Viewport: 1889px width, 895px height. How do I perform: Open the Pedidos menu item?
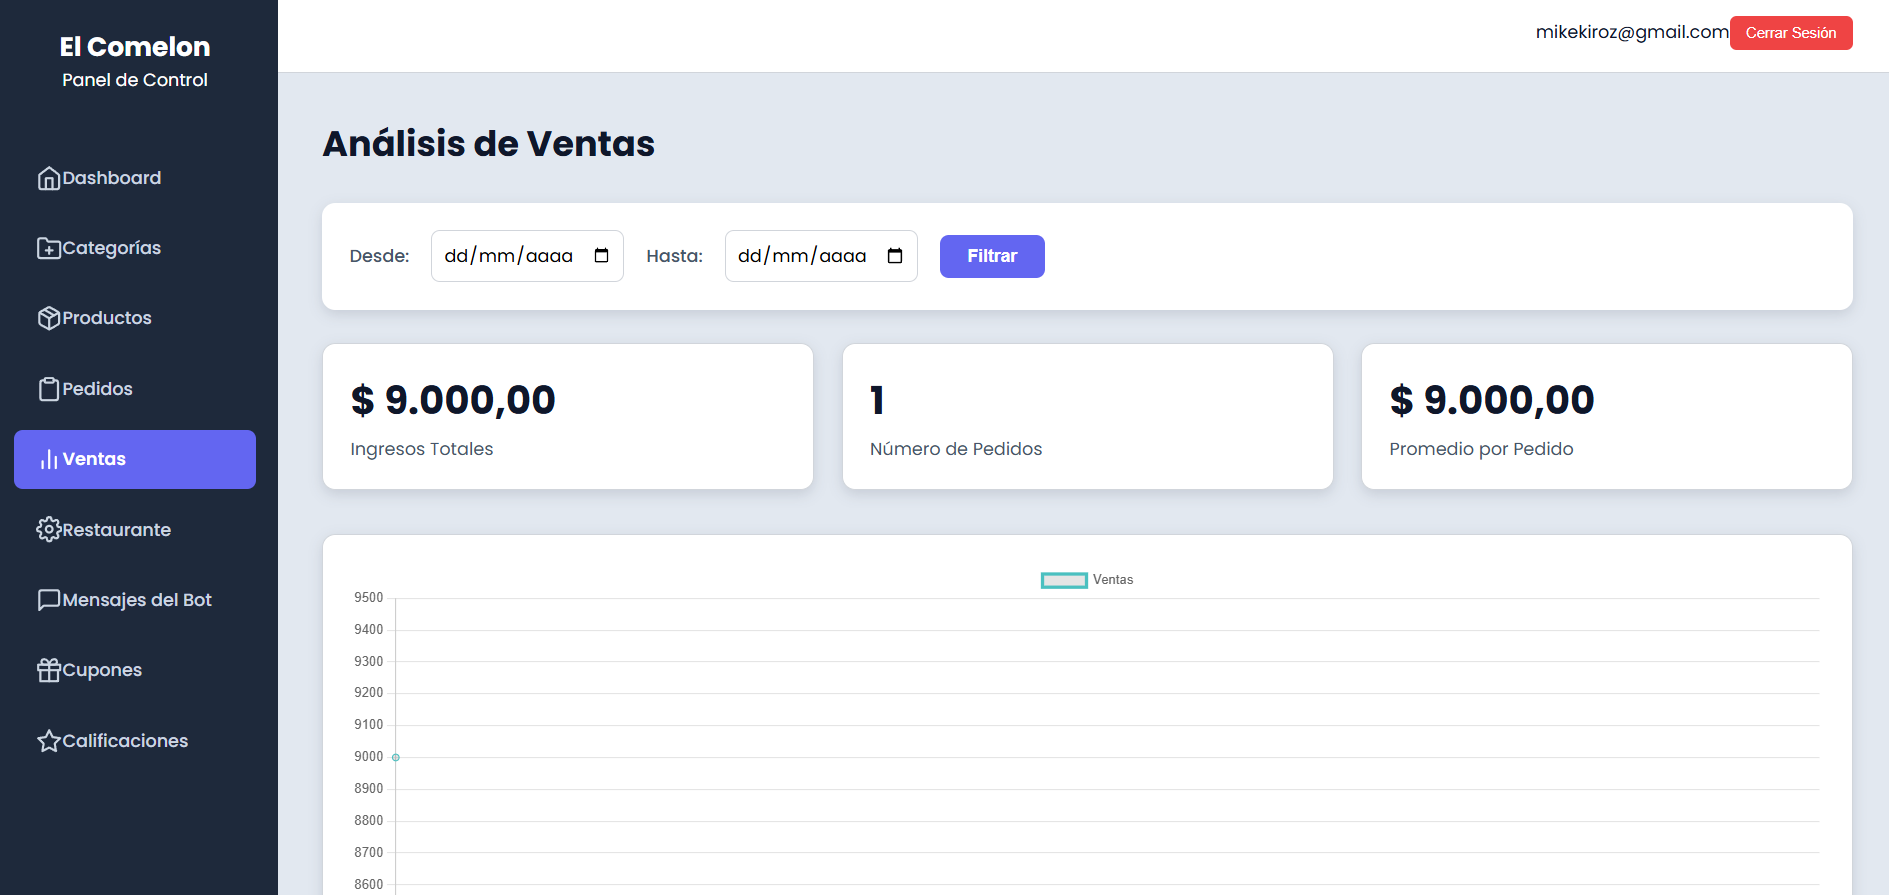pos(97,389)
